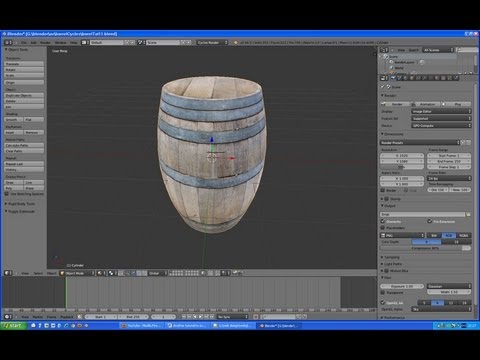The image size is (480, 360).
Task: Toggle the Border render checkbox
Action: 383,190
